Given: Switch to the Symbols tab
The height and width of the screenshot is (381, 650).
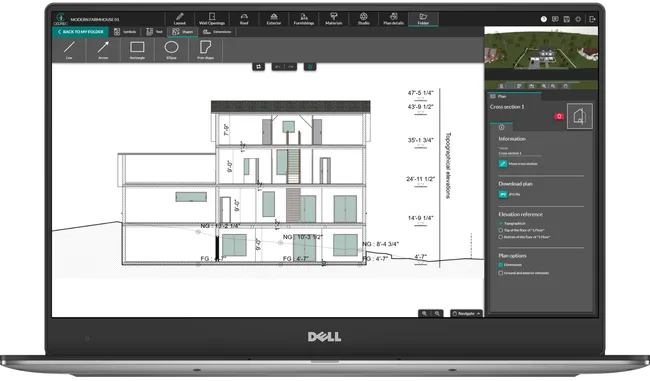Looking at the screenshot, I should coord(125,32).
